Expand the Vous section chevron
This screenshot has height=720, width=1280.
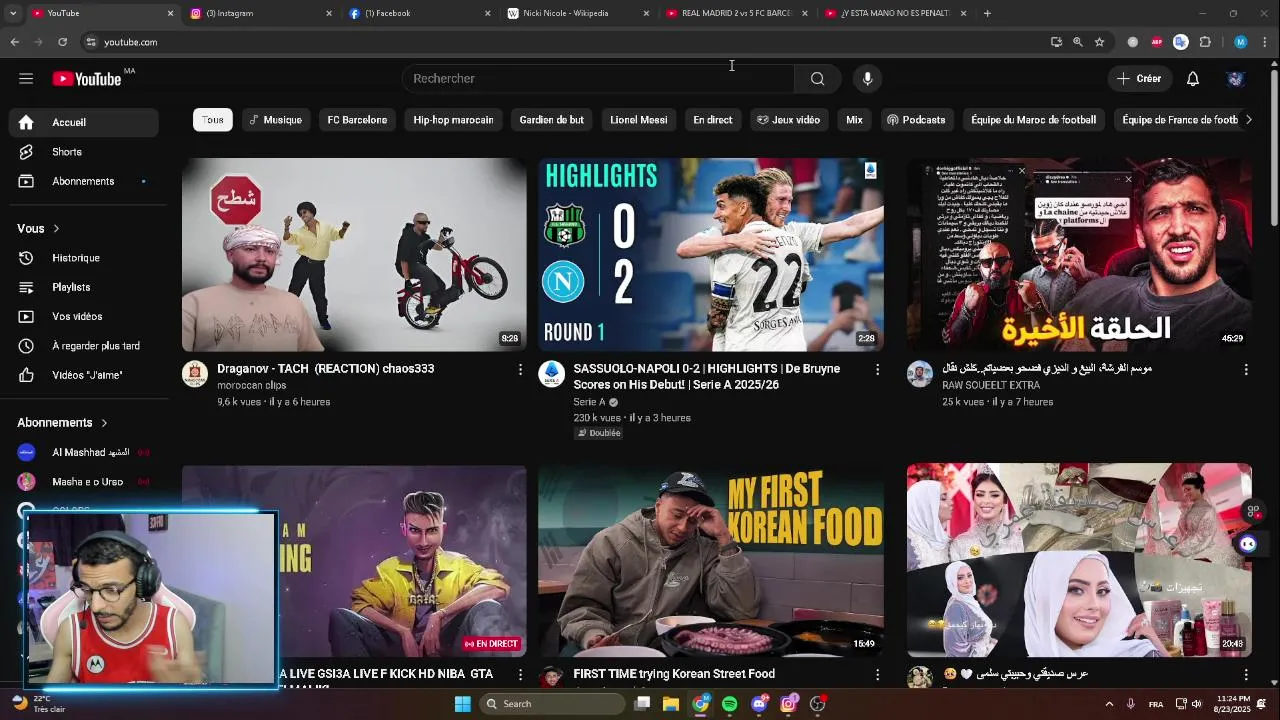[56, 229]
